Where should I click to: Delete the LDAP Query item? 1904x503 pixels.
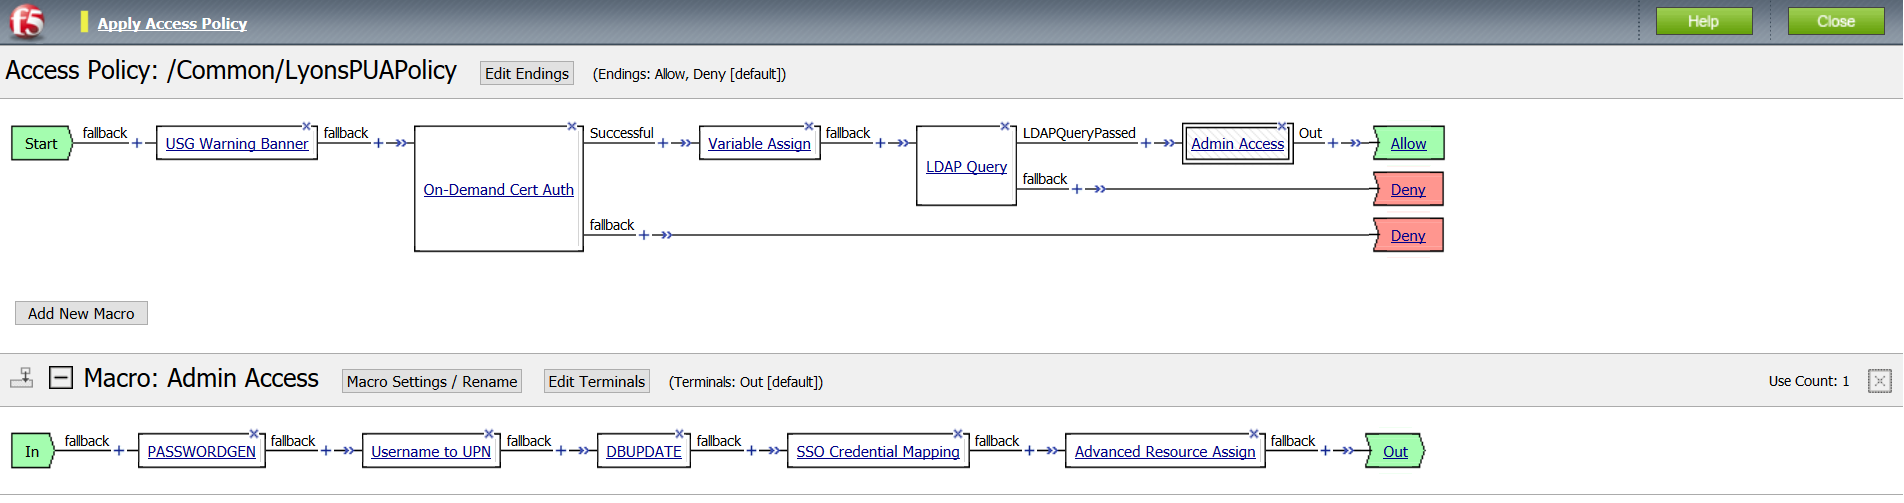pos(1007,126)
